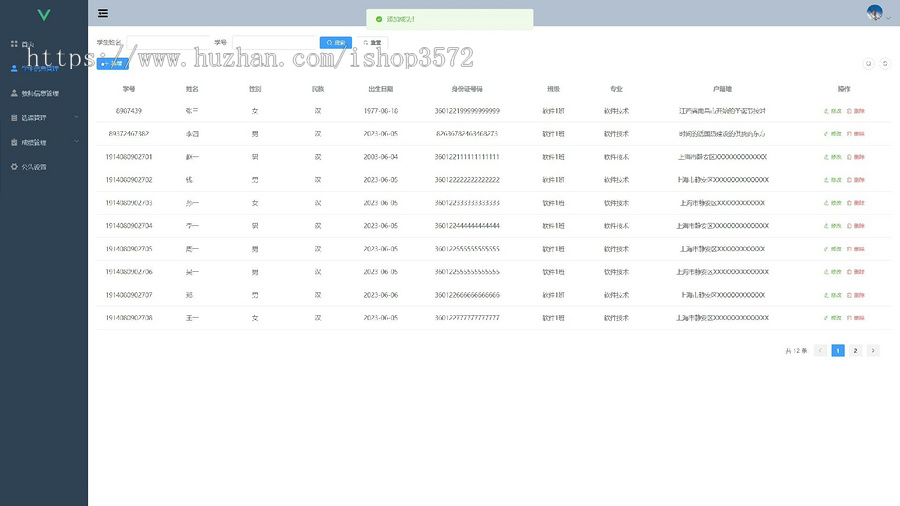This screenshot has height=506, width=900.
Task: Click the 学号 column header
Action: pyautogui.click(x=129, y=89)
